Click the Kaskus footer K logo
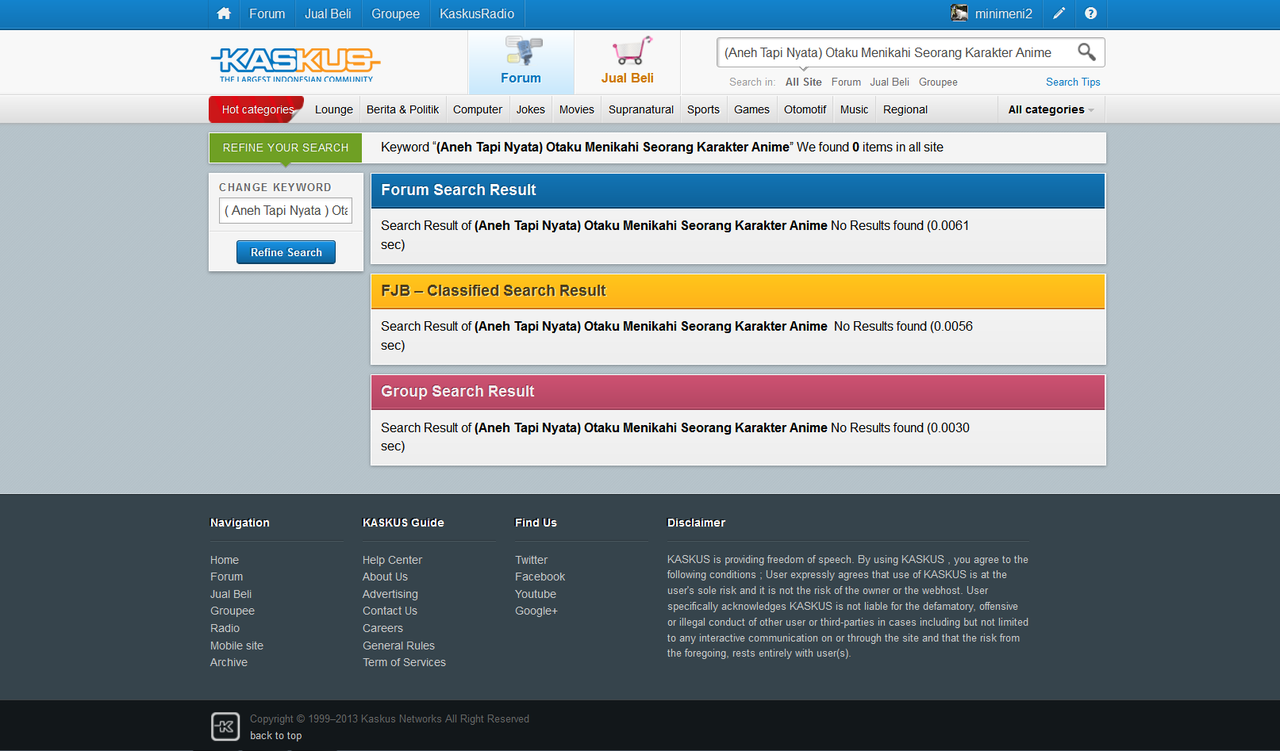This screenshot has height=751, width=1280. [225, 726]
